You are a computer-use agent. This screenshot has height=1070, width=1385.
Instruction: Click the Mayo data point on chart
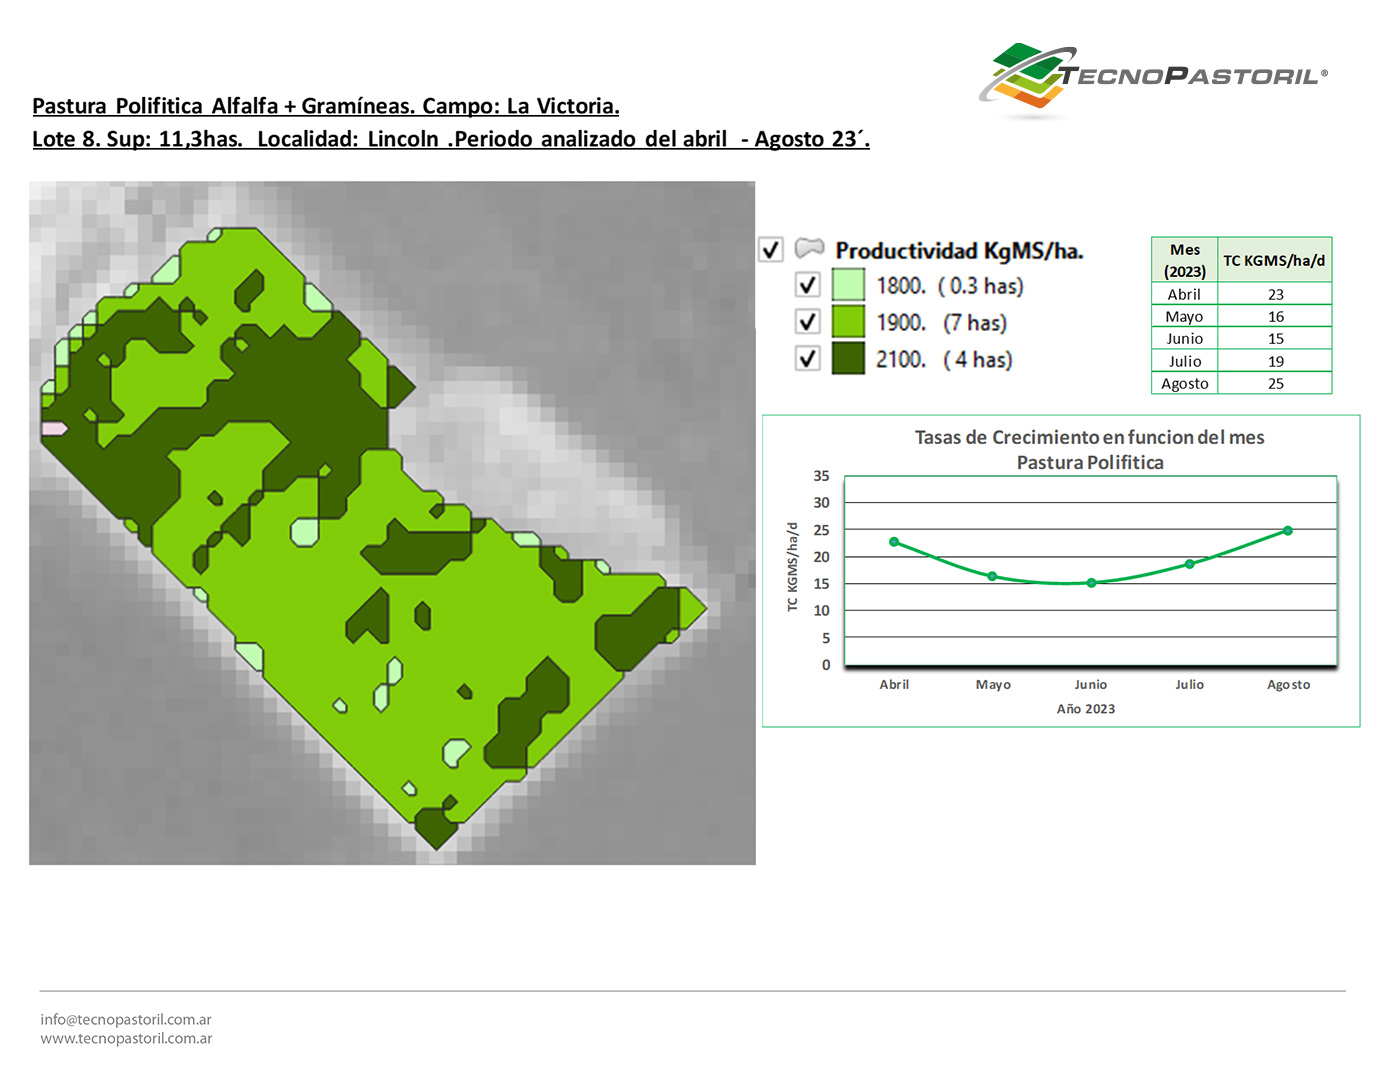pyautogui.click(x=992, y=576)
